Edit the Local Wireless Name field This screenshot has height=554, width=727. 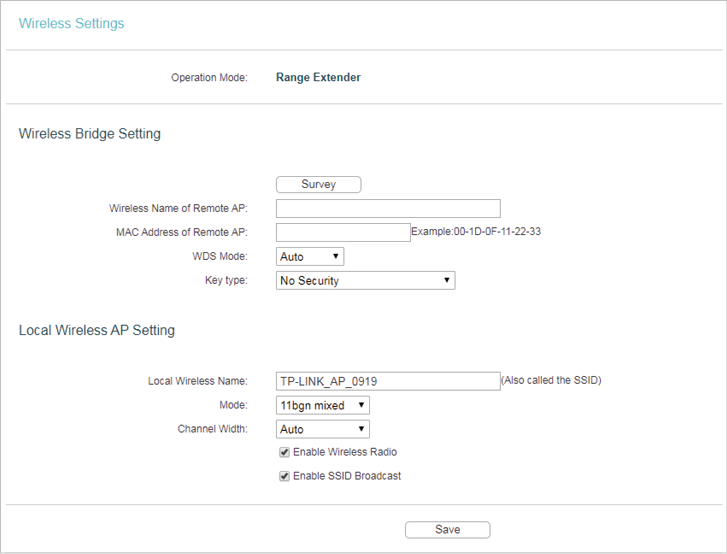(x=388, y=381)
